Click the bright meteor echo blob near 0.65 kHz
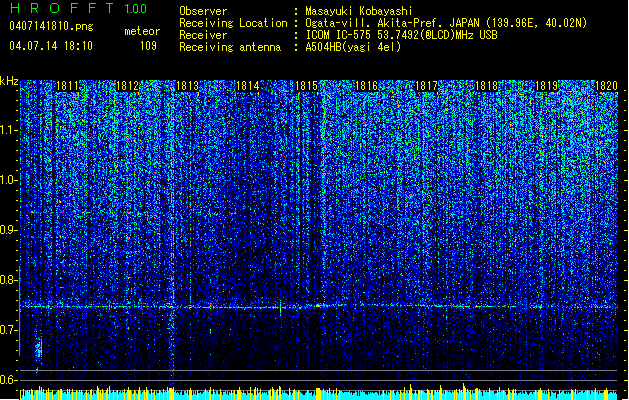Viewport: 629px width, 400px height. click(39, 348)
